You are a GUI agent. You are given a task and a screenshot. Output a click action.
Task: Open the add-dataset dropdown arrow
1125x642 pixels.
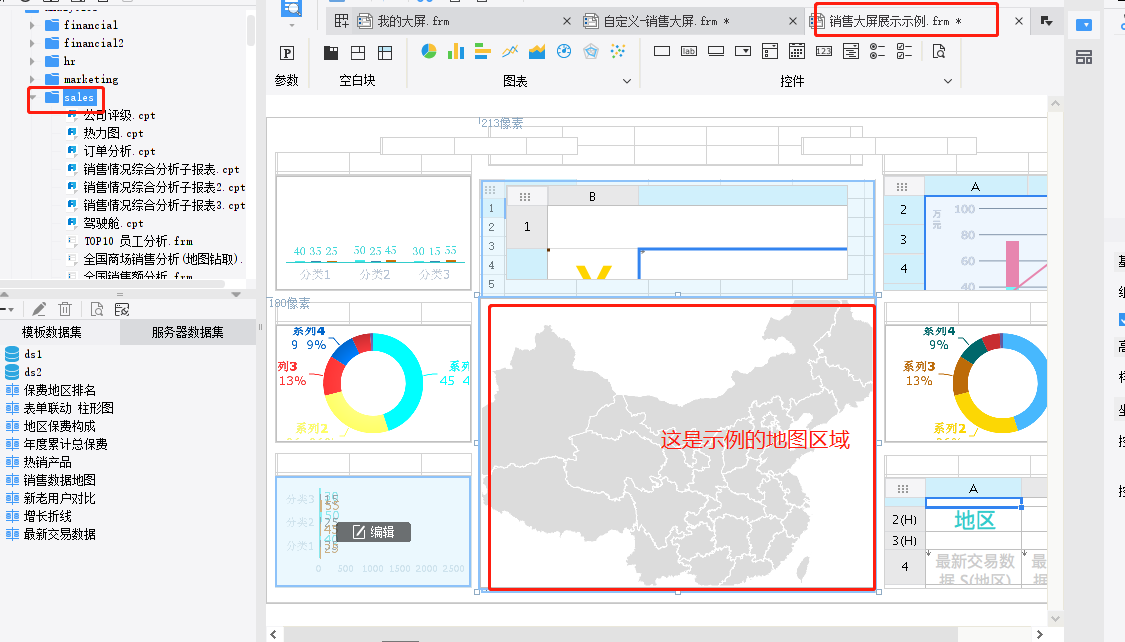[10, 310]
